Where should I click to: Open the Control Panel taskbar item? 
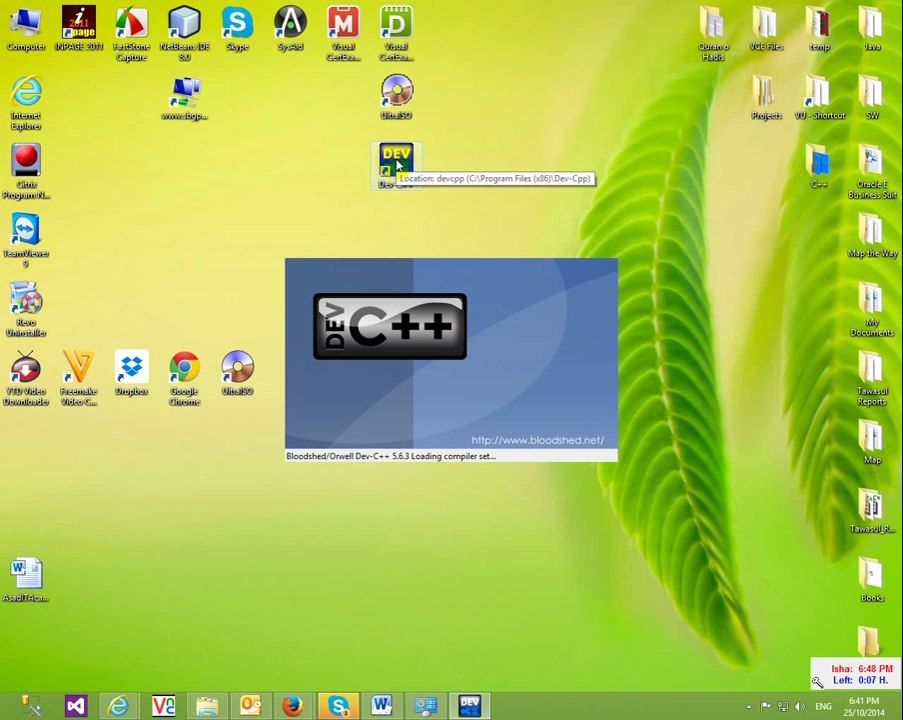pos(426,706)
